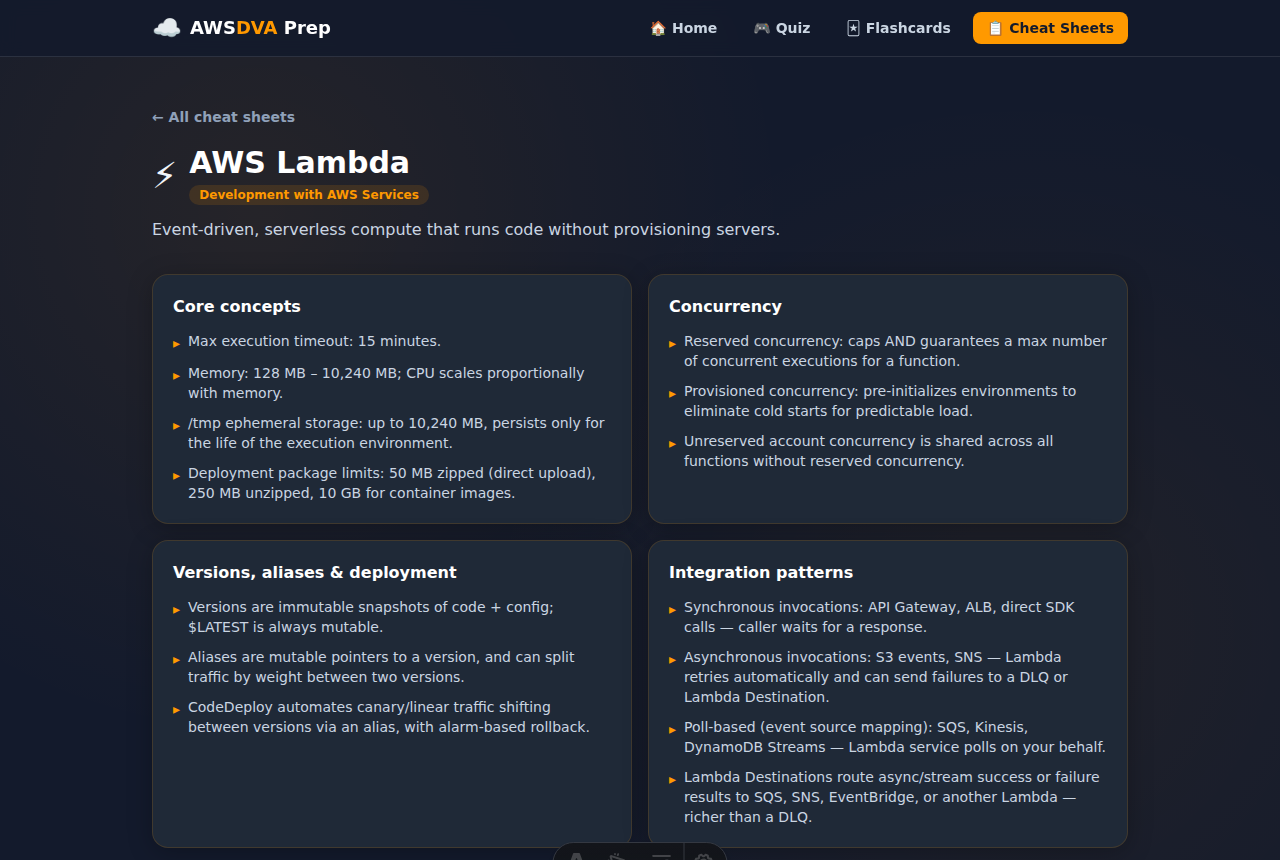Click the Versions, aliases & deployment heading

click(315, 572)
